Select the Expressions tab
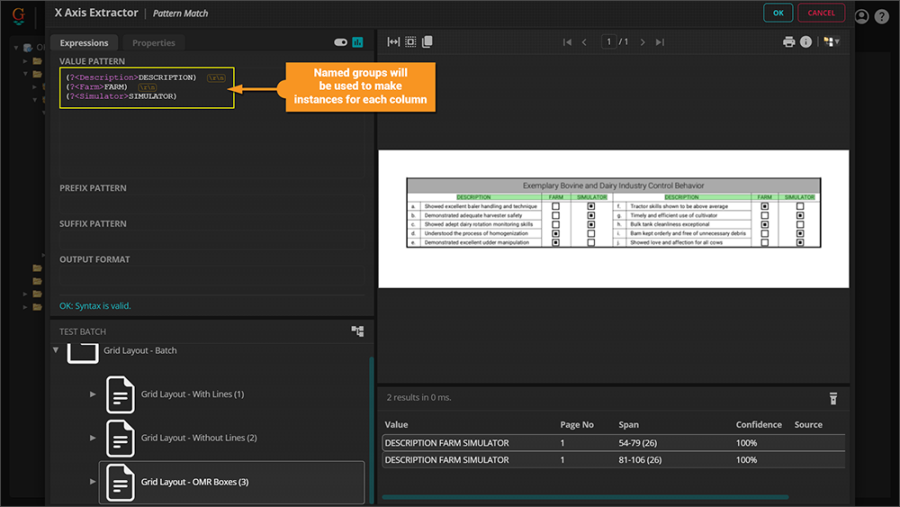900x507 pixels. [84, 43]
